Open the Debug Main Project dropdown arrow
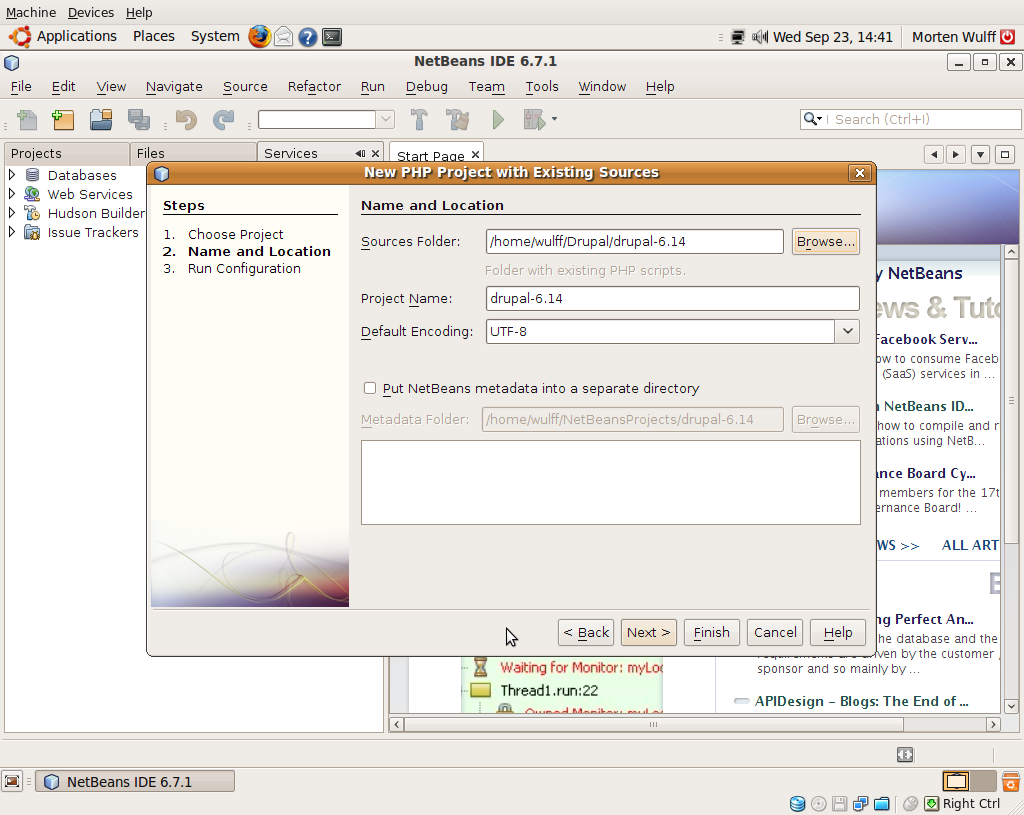 554,119
